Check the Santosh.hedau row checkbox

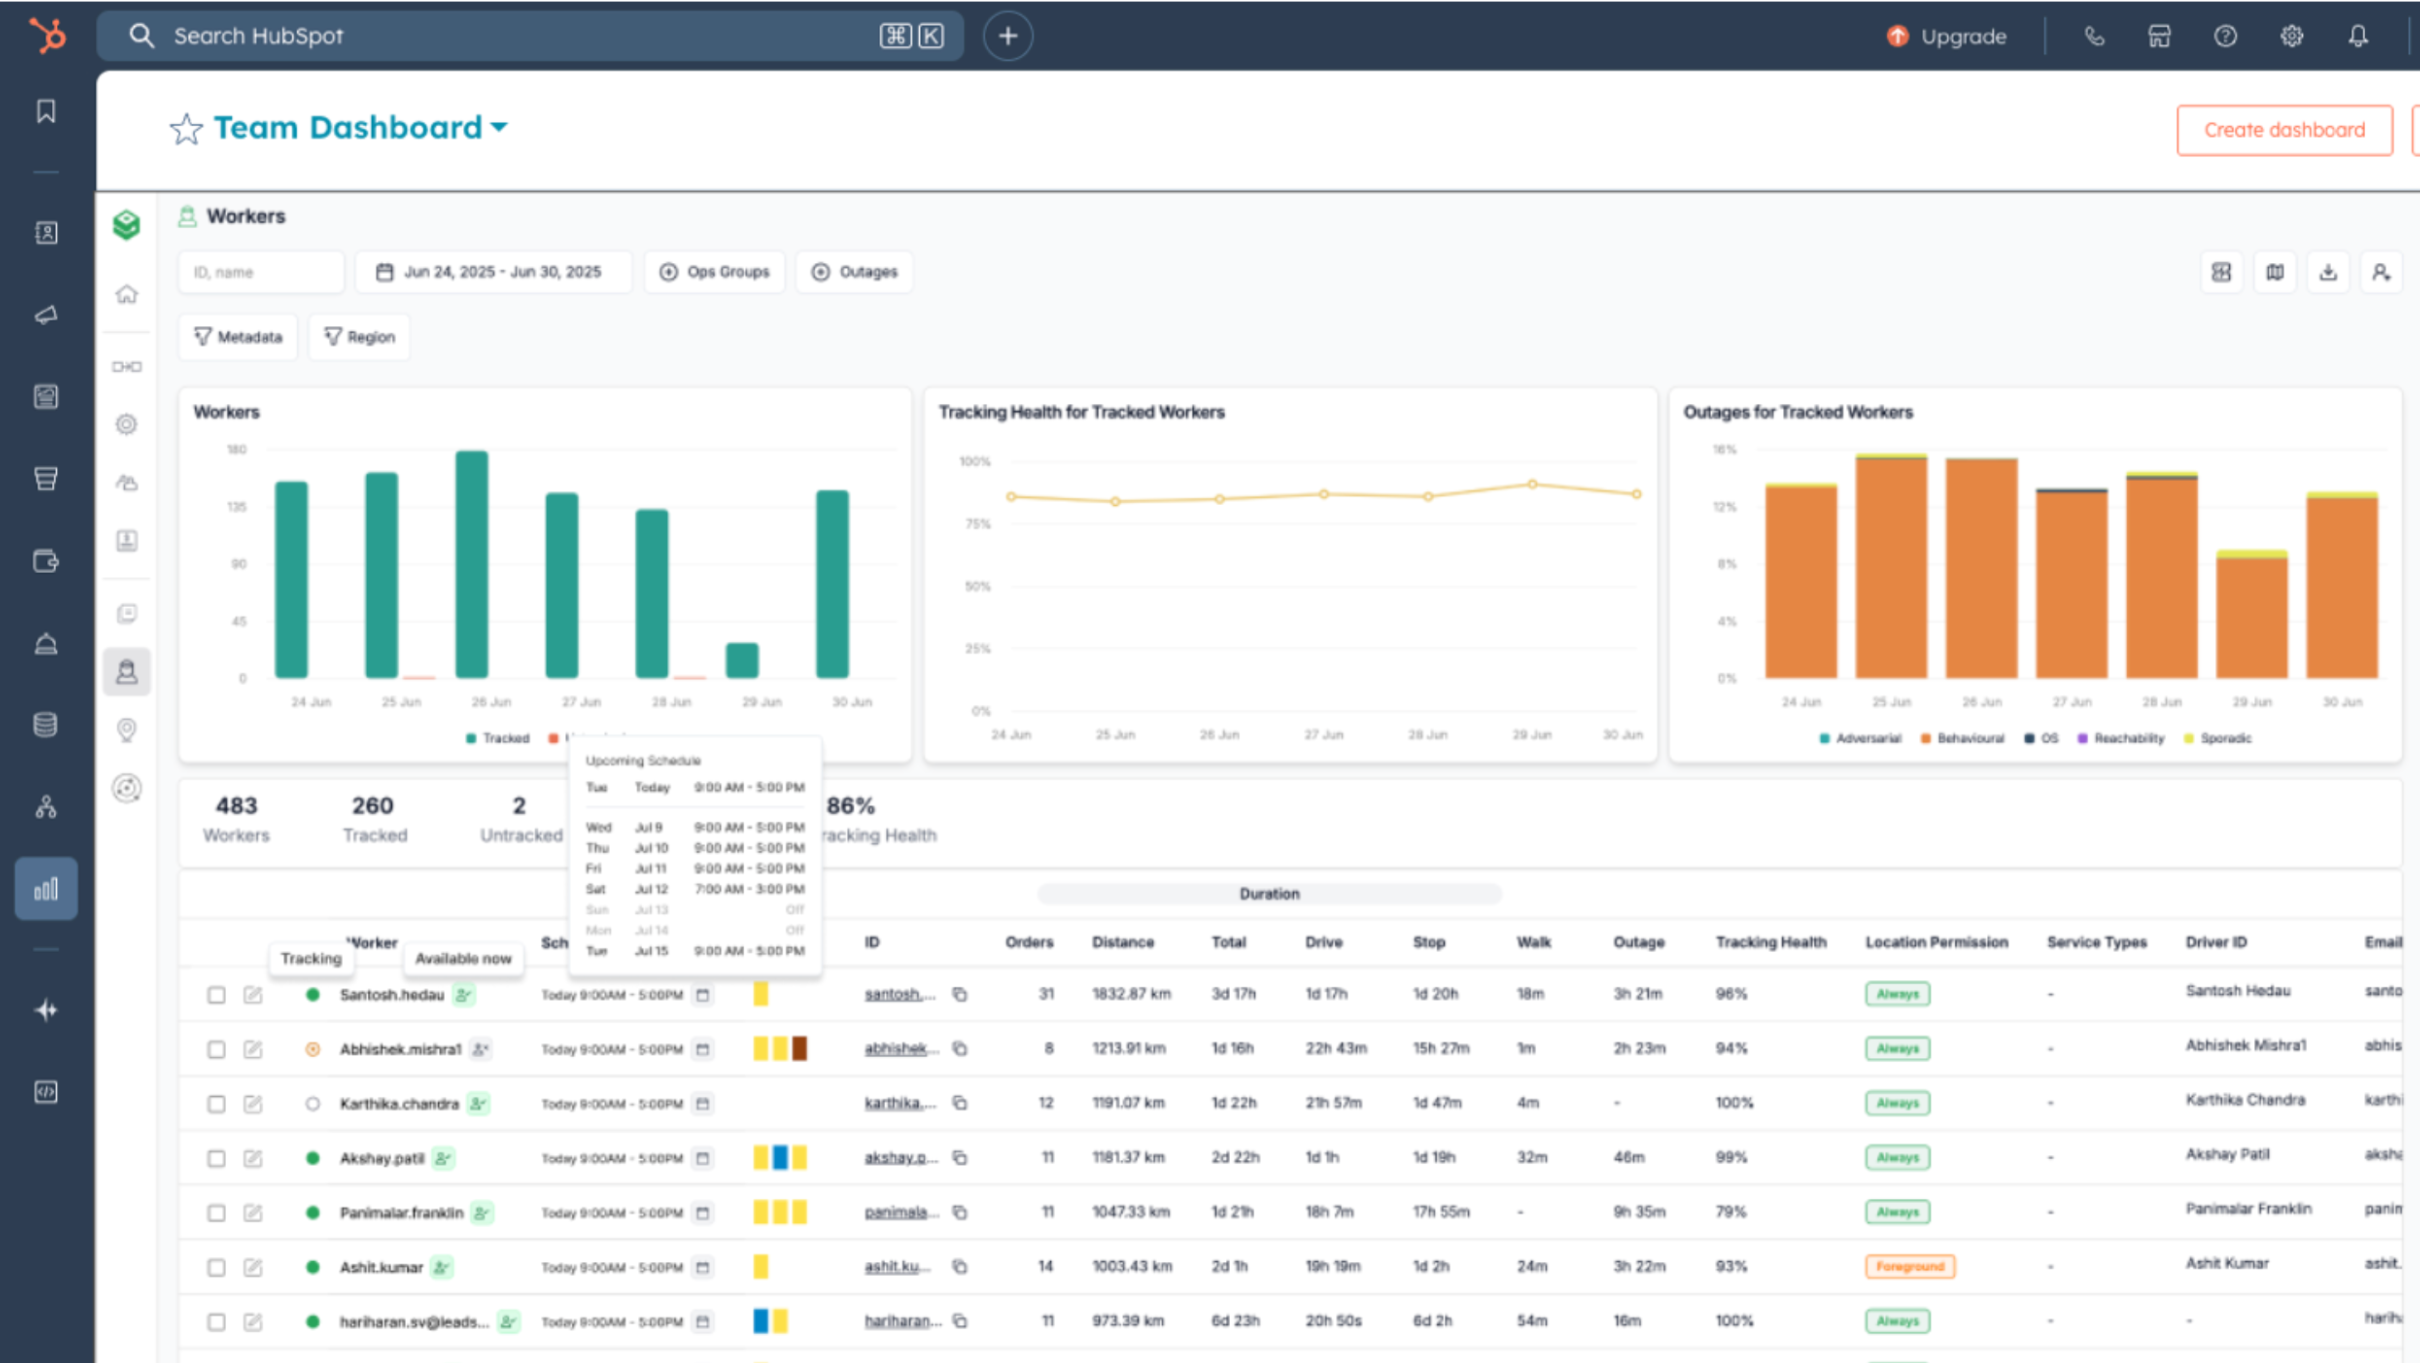point(216,995)
